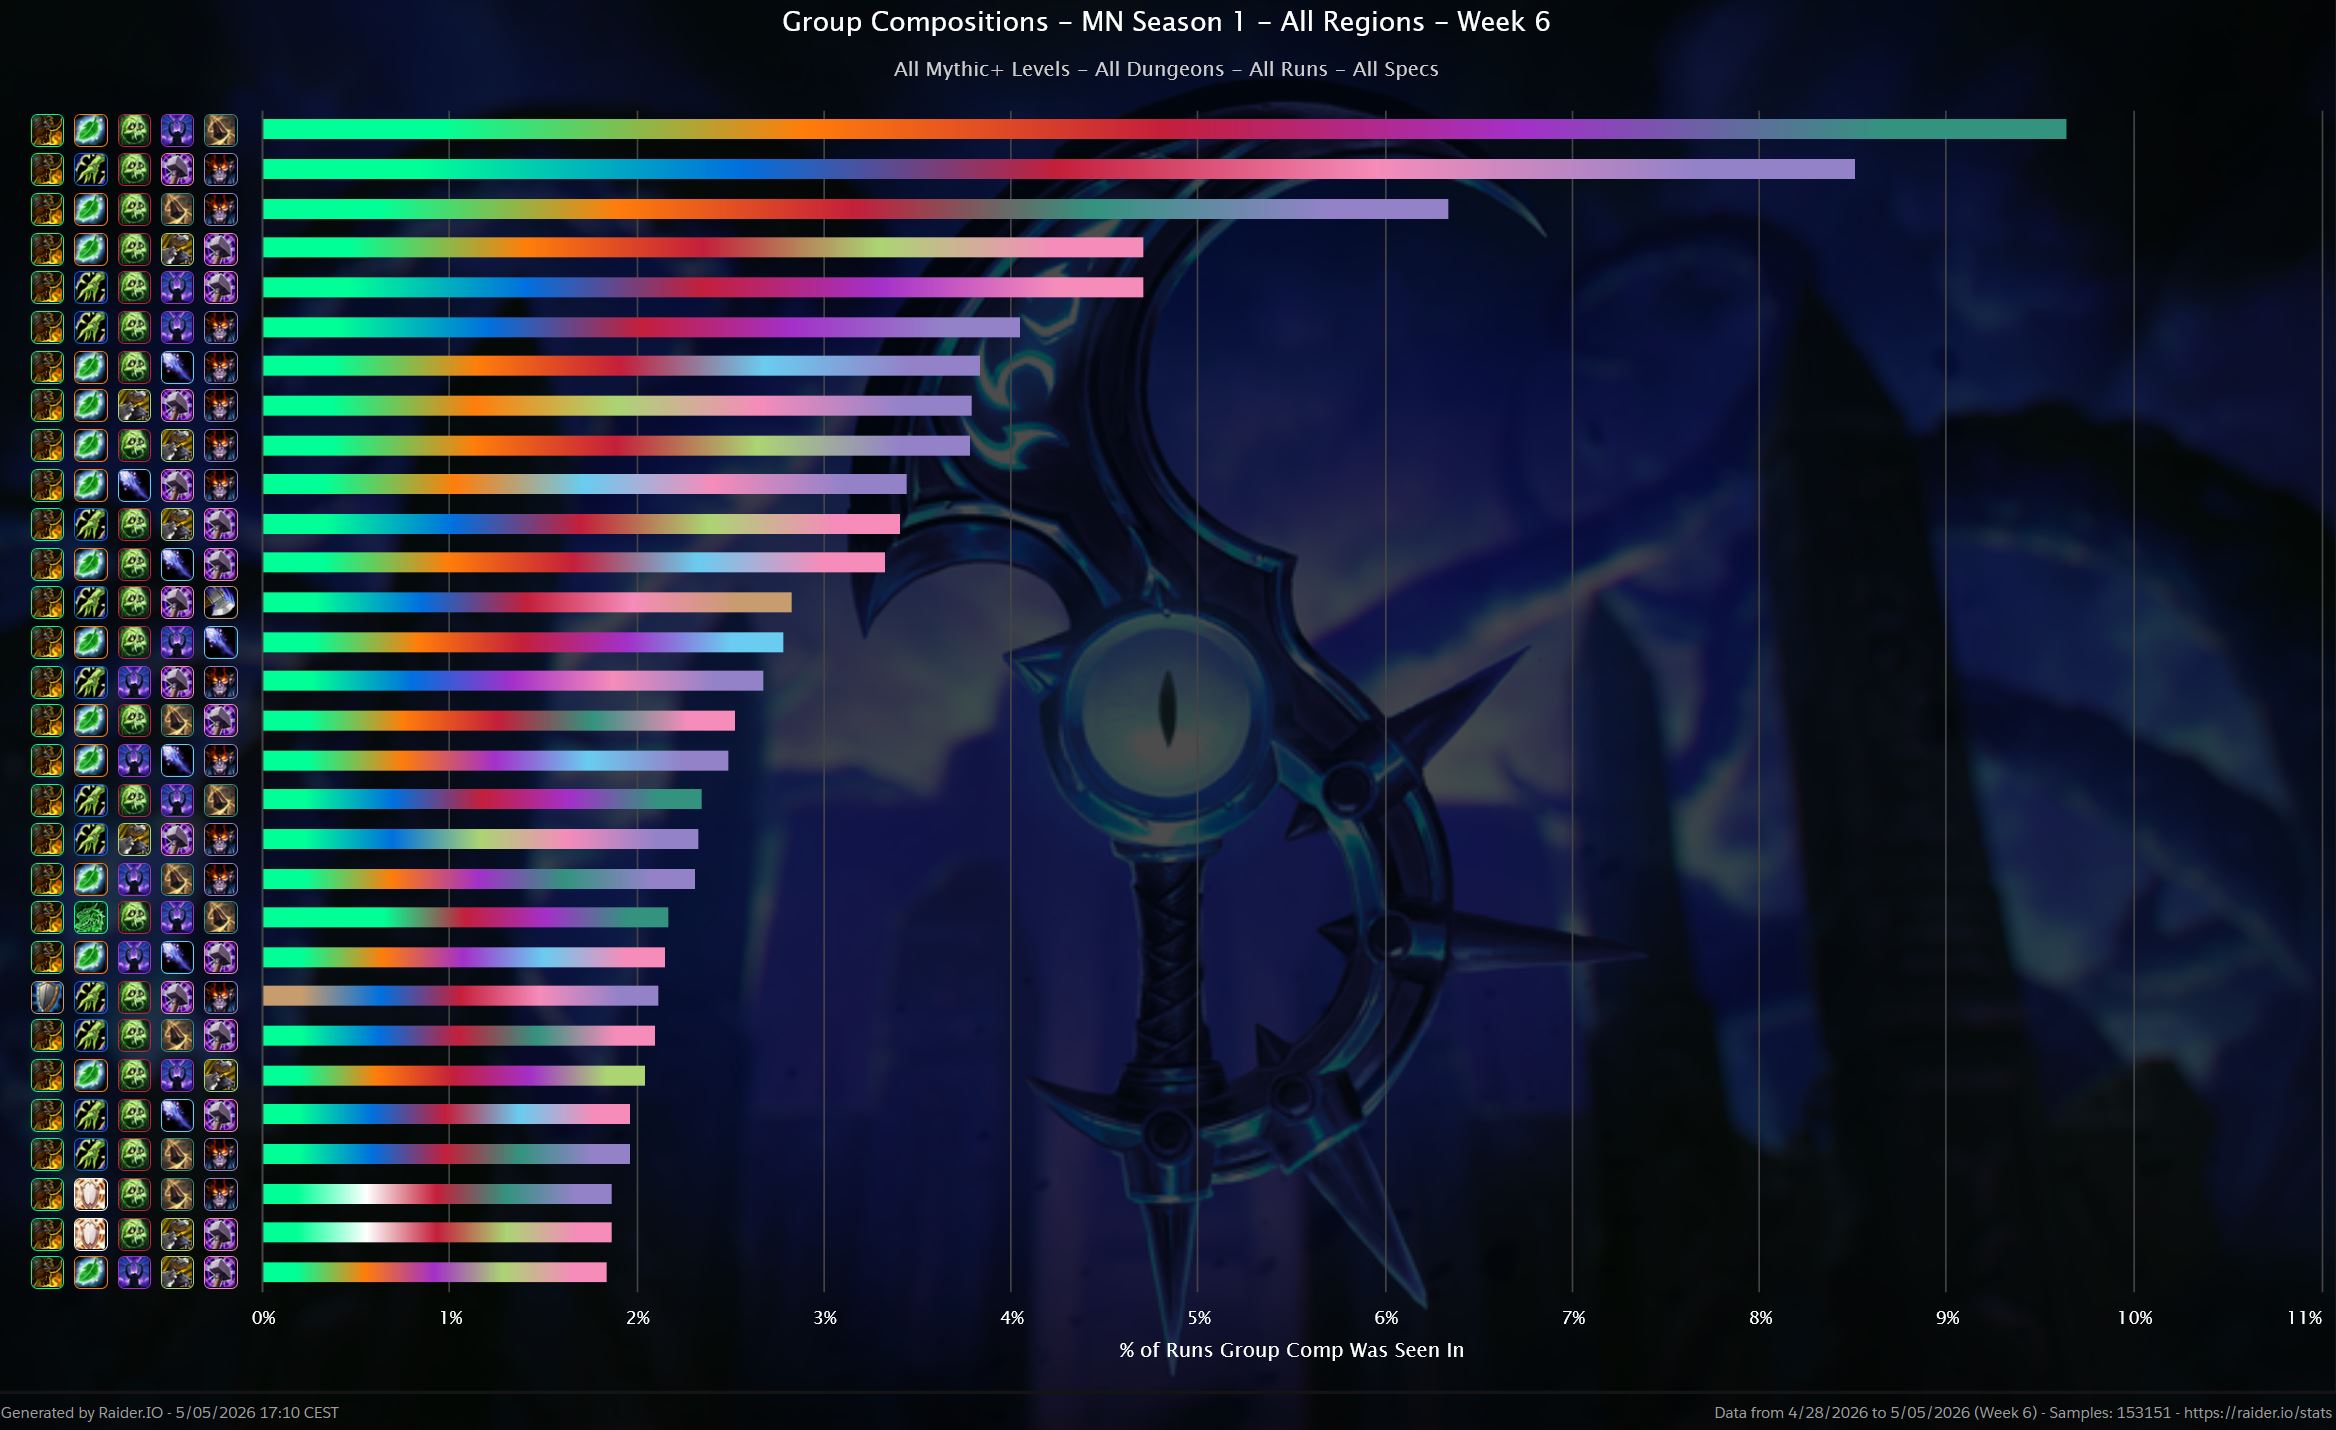The width and height of the screenshot is (2336, 1430).
Task: Click the '1%' axis tick label
Action: click(x=451, y=1318)
